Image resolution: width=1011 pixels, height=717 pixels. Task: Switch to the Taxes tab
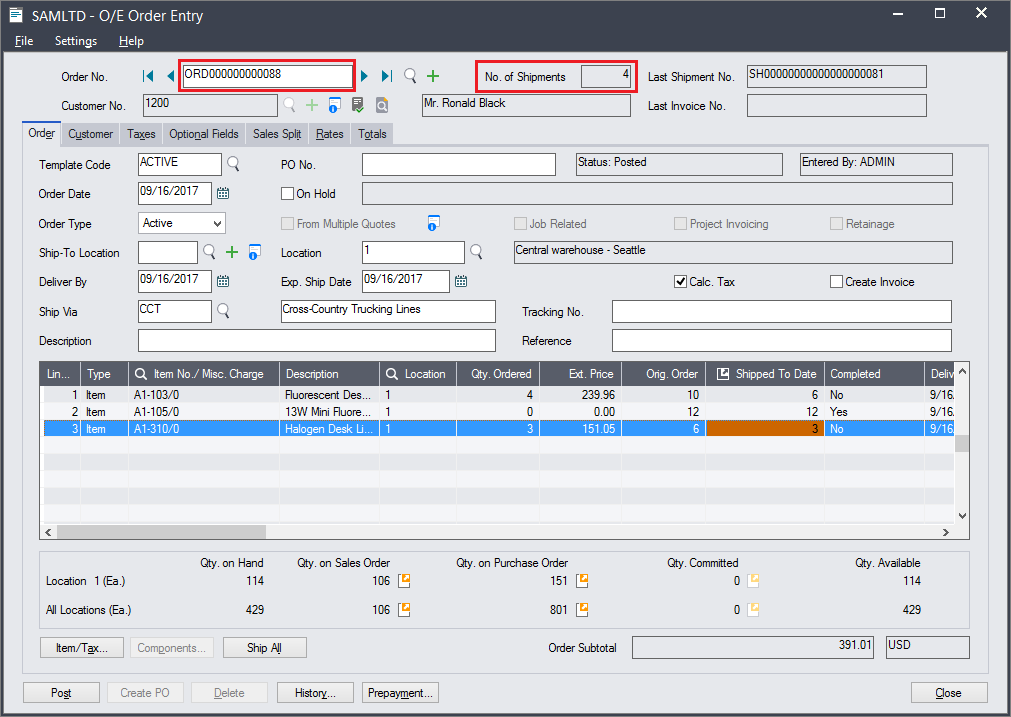tap(141, 133)
